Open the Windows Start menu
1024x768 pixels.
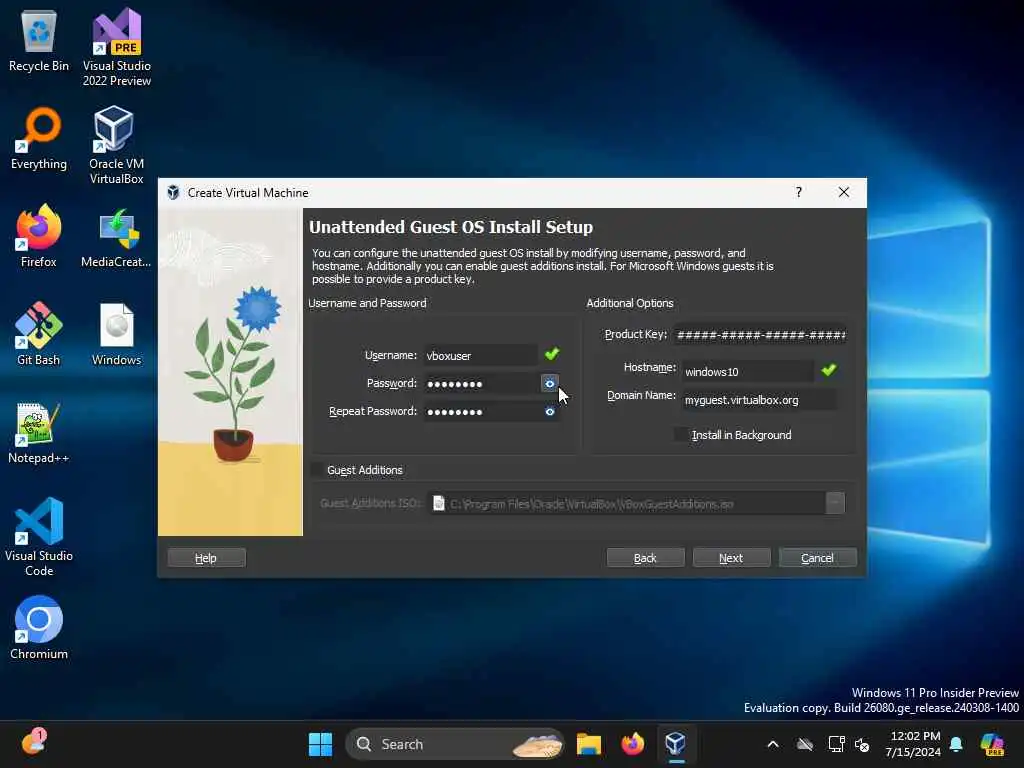click(x=320, y=744)
